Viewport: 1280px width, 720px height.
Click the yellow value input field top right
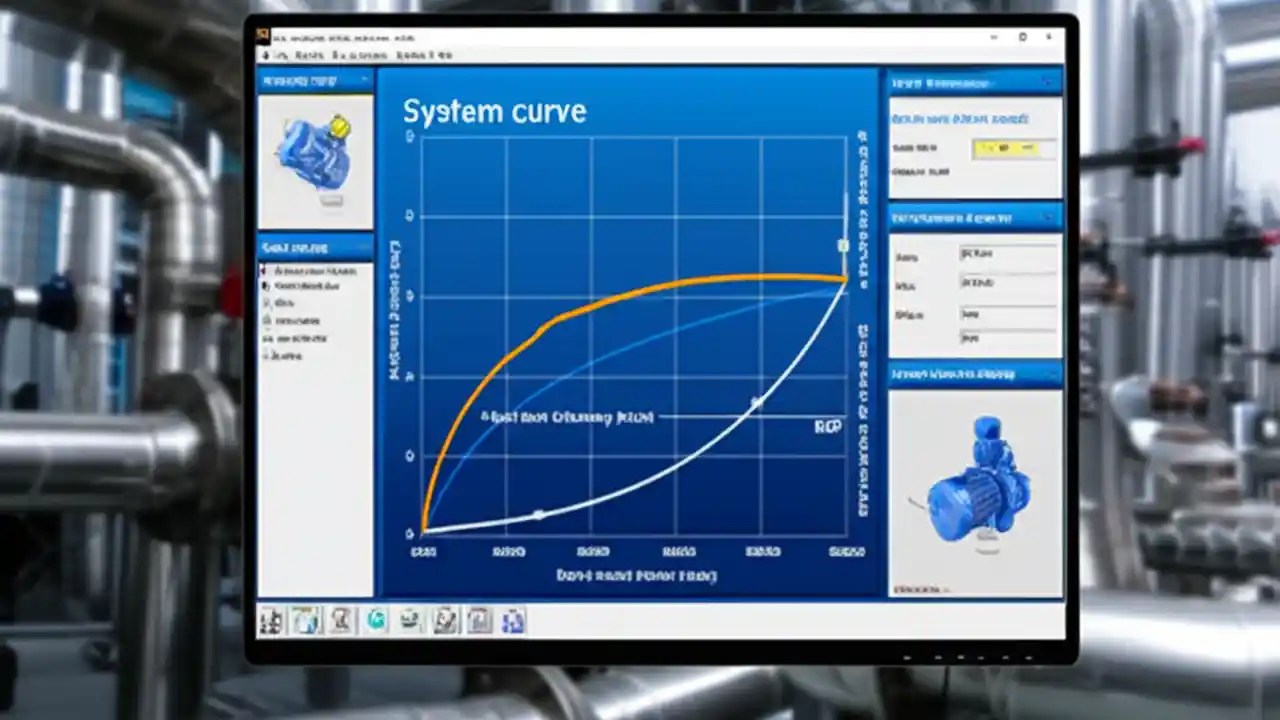(1005, 147)
